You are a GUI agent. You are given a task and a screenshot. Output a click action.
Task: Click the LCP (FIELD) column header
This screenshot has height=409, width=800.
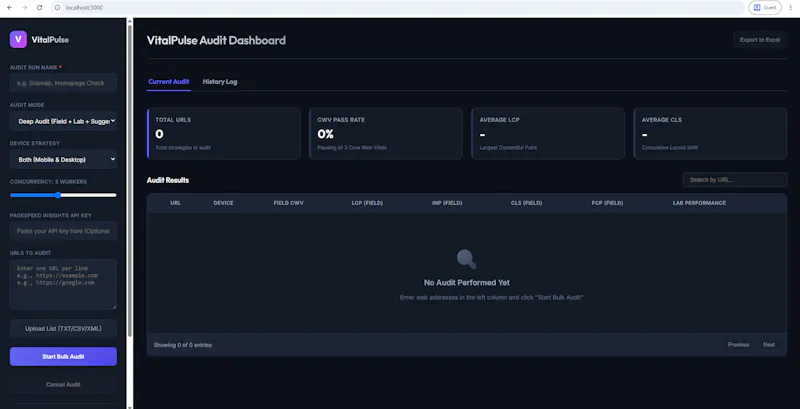coord(367,203)
